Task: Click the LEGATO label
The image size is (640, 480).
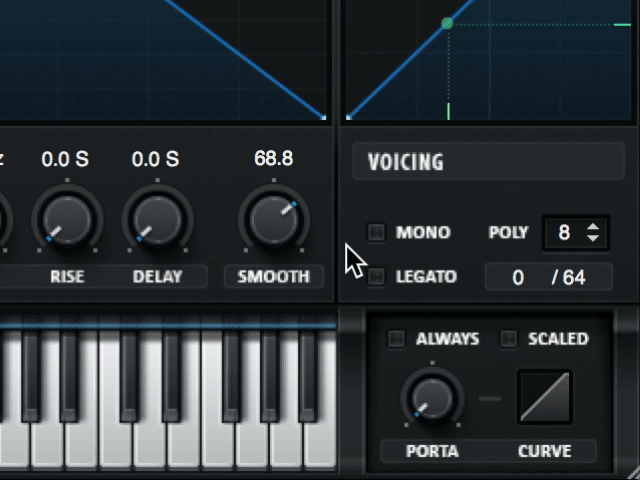Action: [x=426, y=277]
